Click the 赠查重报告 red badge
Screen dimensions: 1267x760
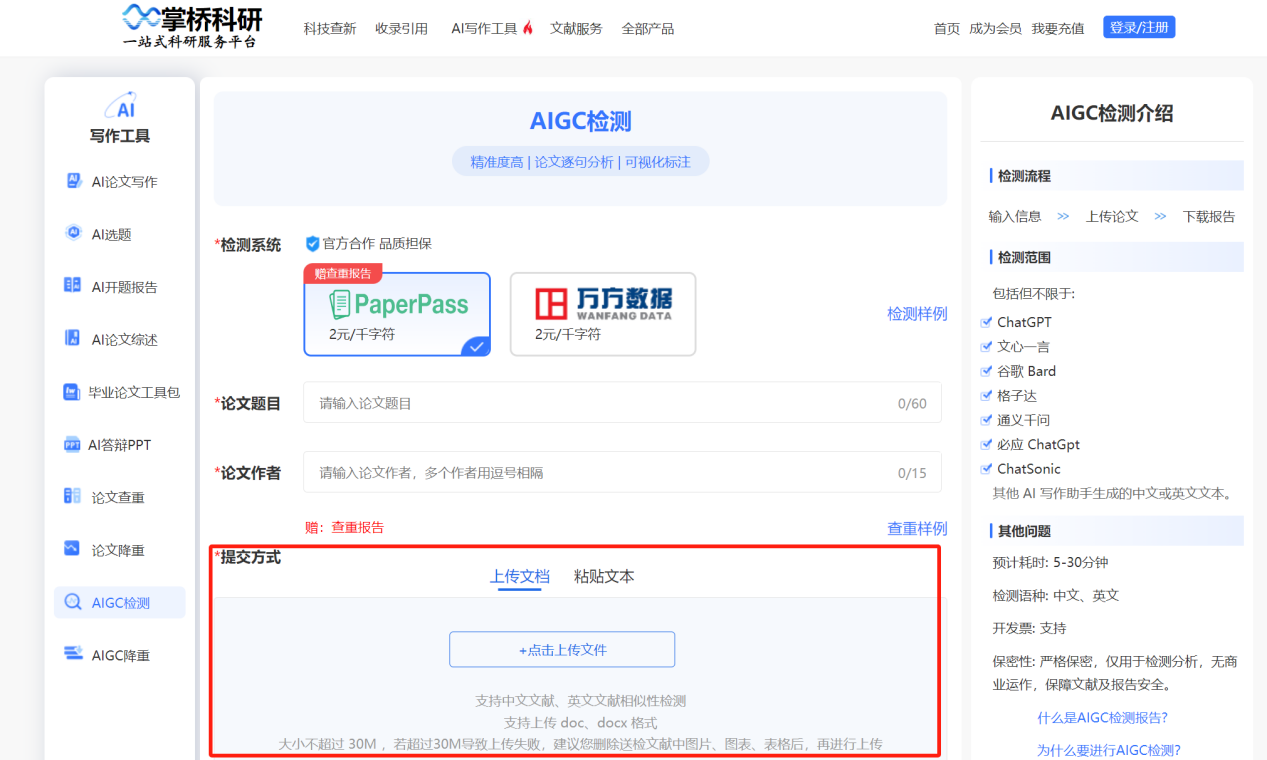click(343, 273)
